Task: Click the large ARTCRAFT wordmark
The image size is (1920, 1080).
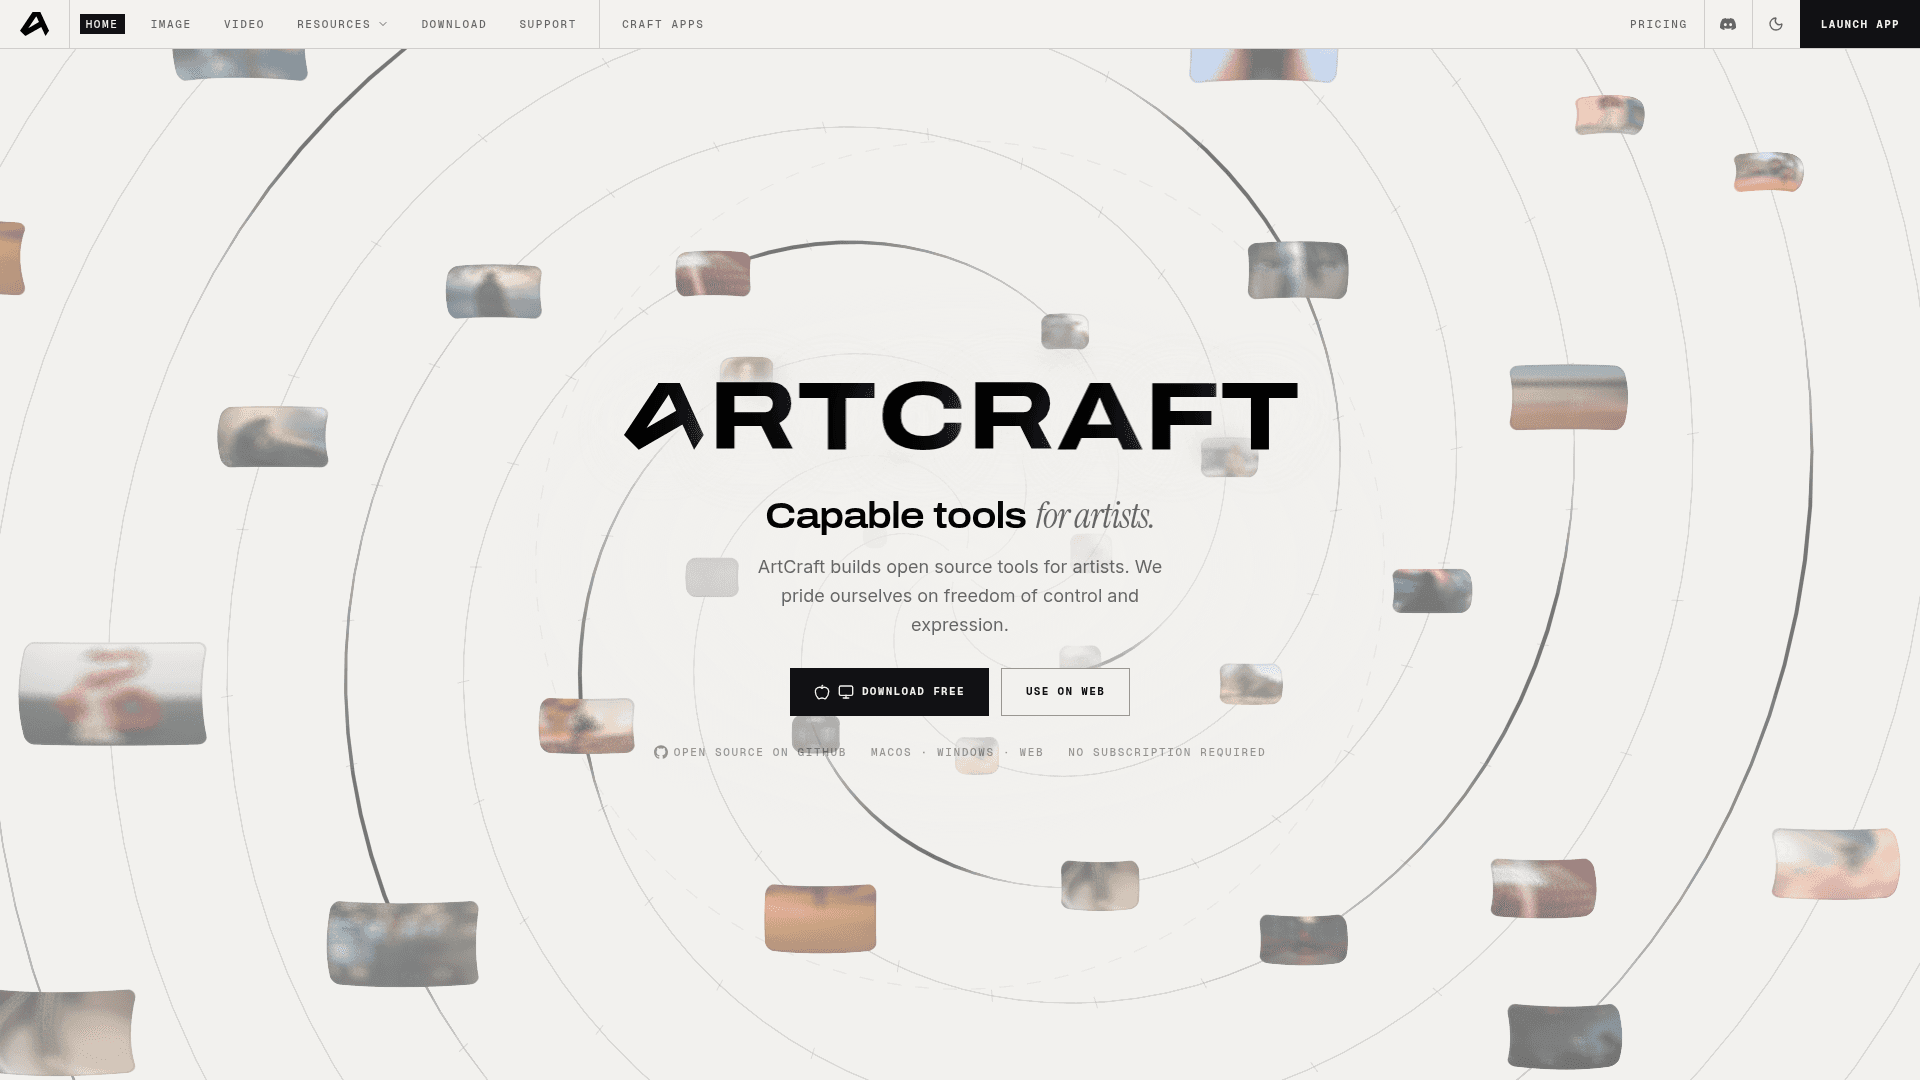Action: point(960,415)
